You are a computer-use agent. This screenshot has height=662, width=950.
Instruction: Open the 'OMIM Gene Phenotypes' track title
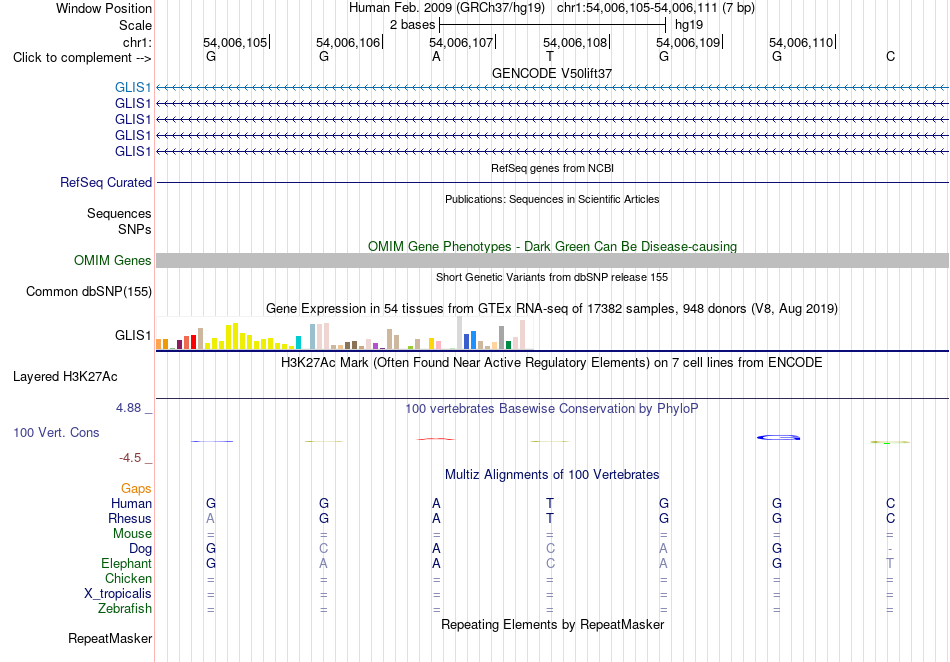pyautogui.click(x=552, y=247)
